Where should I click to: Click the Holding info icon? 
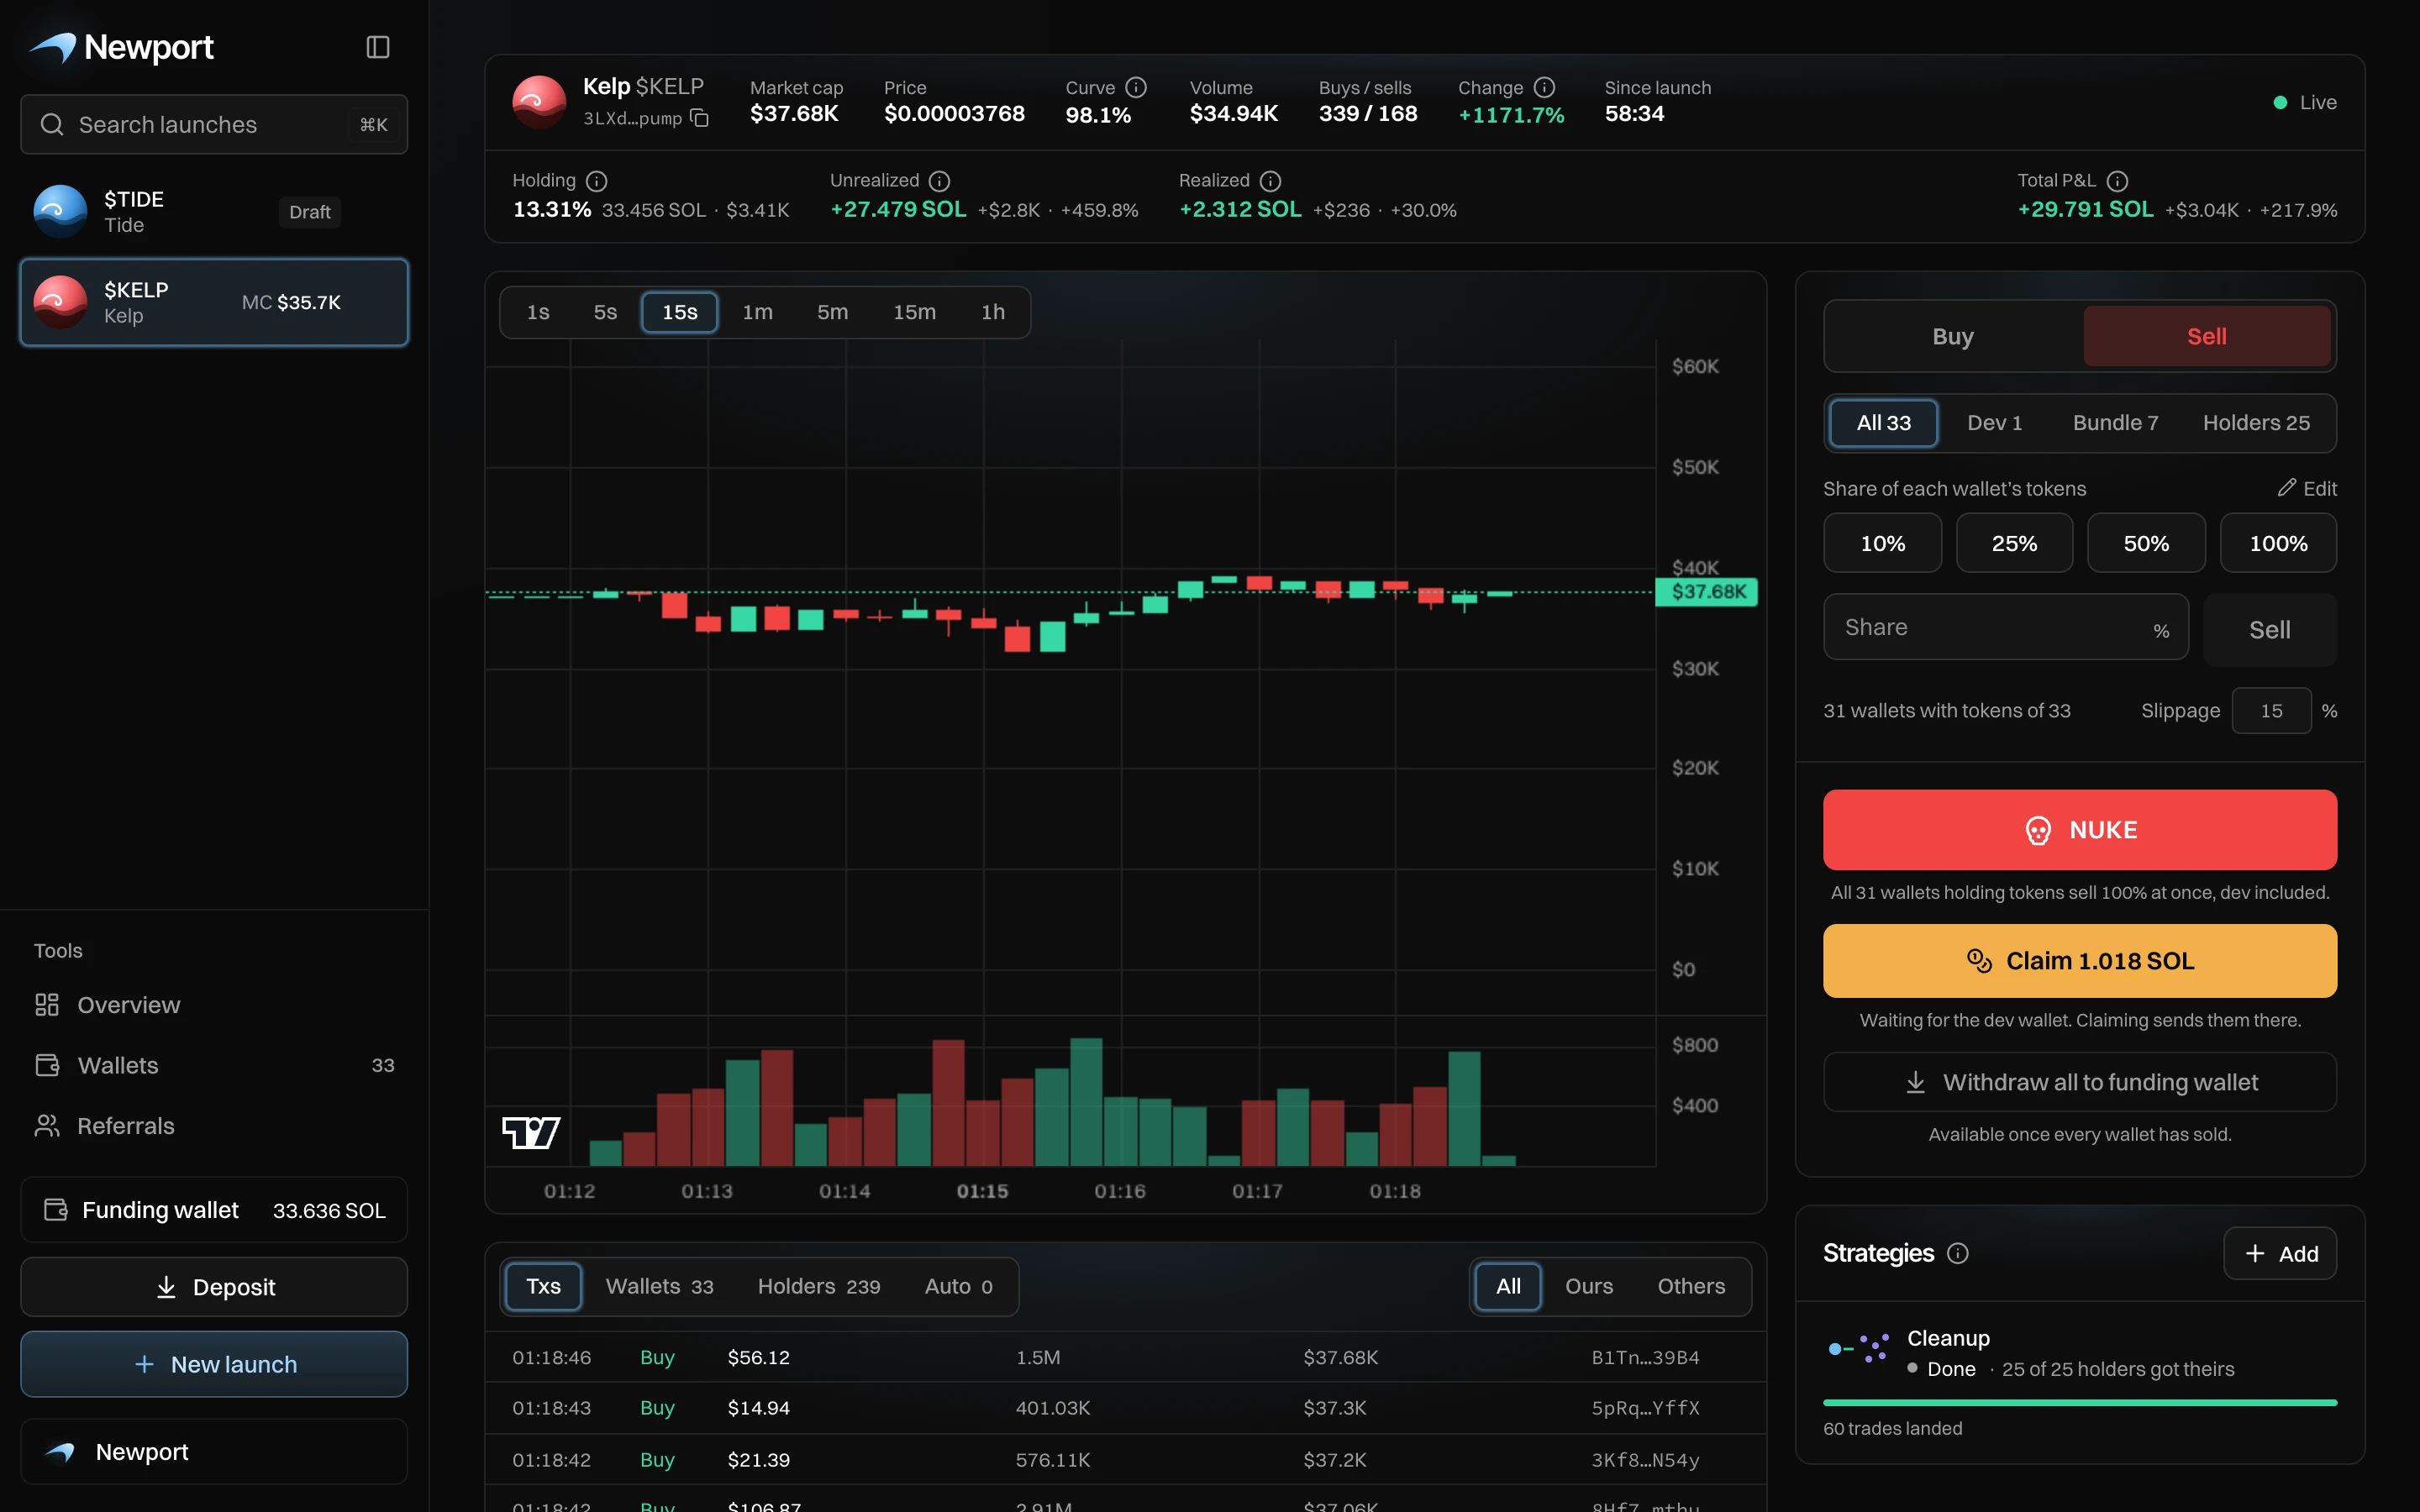(x=596, y=181)
